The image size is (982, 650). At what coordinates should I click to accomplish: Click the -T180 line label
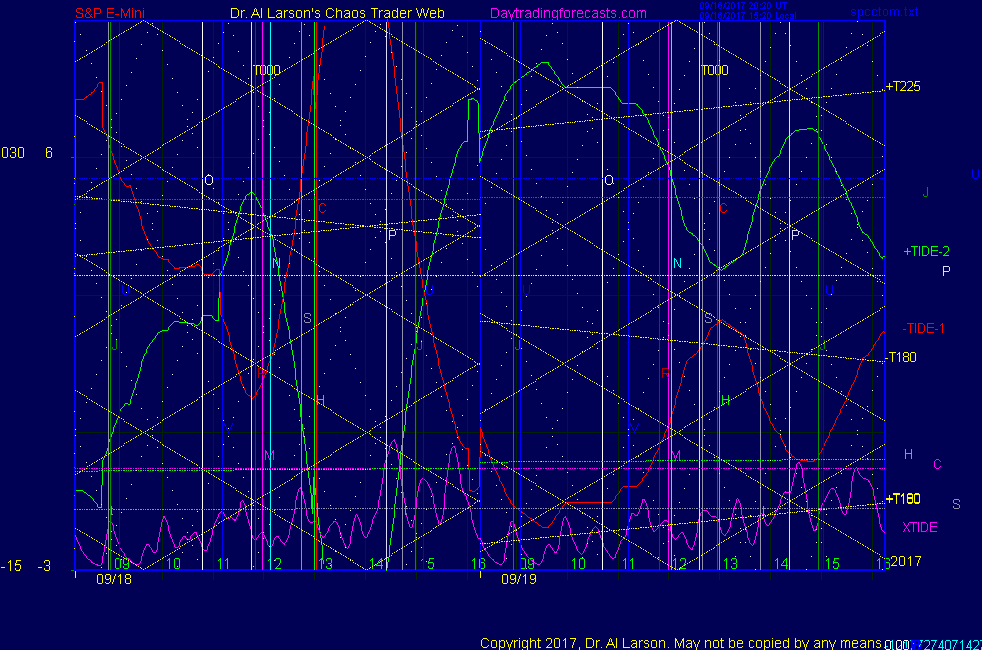[902, 358]
